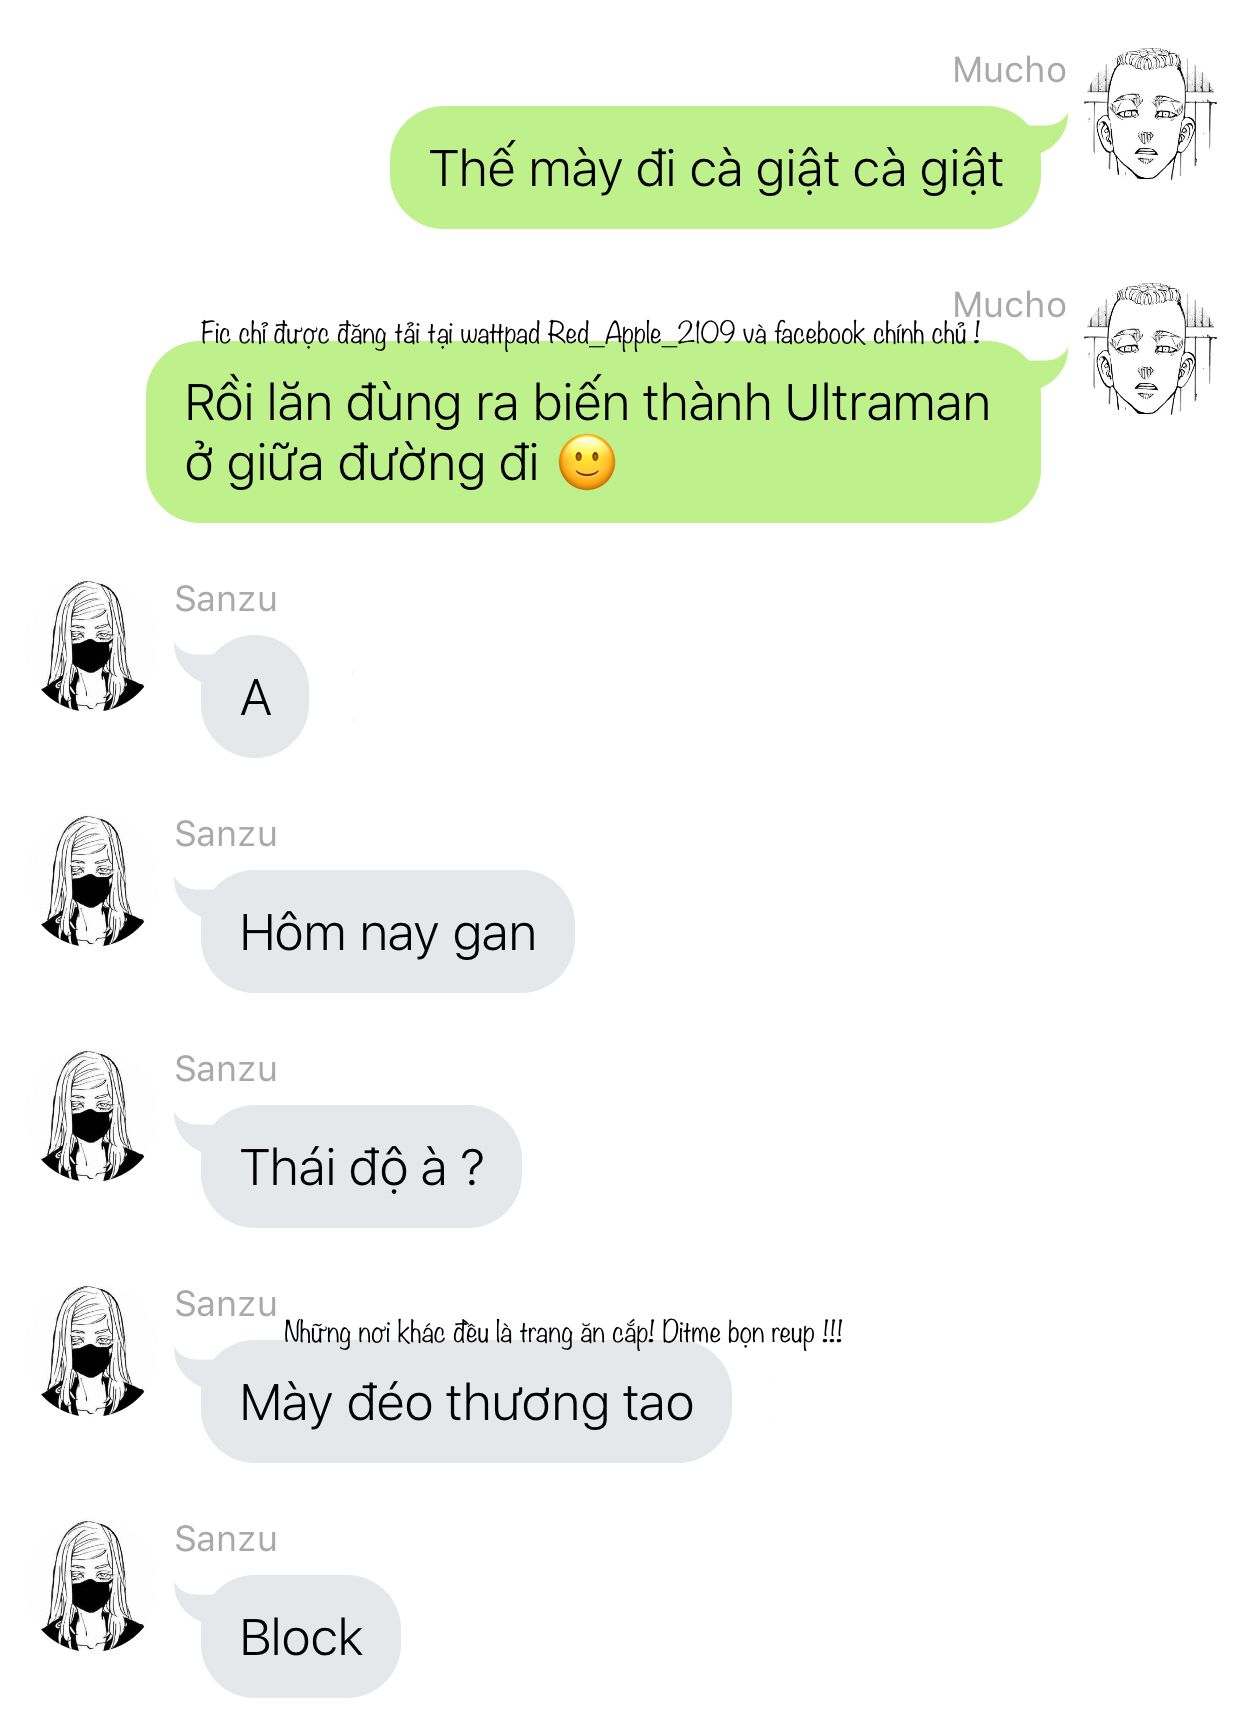
Task: Tap the Mucho name above the first message
Action: tap(1009, 70)
